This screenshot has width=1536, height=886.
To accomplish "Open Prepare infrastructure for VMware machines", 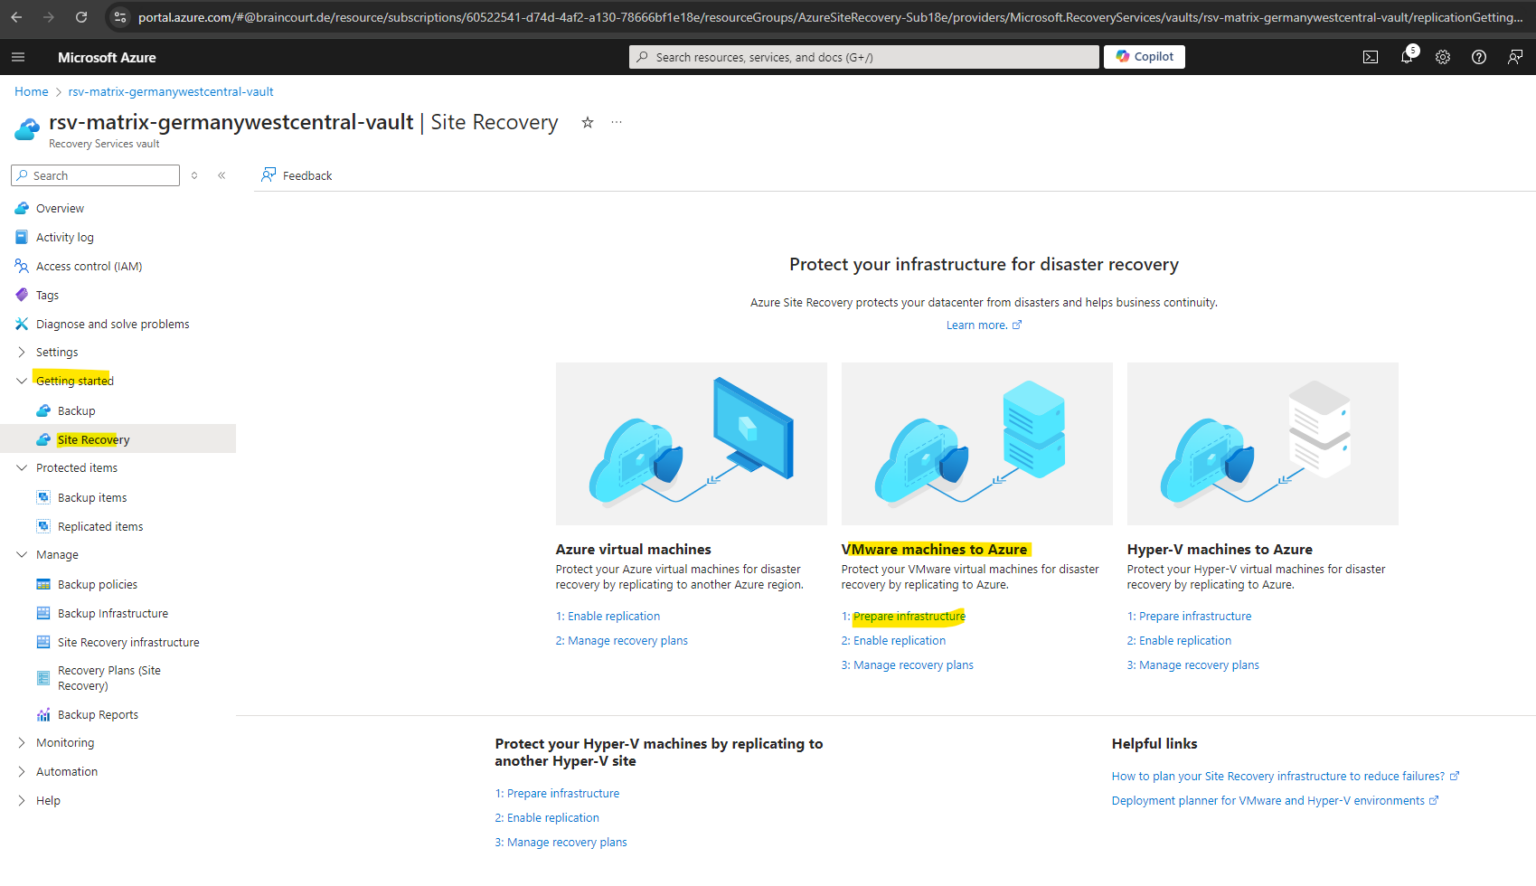I will (905, 616).
